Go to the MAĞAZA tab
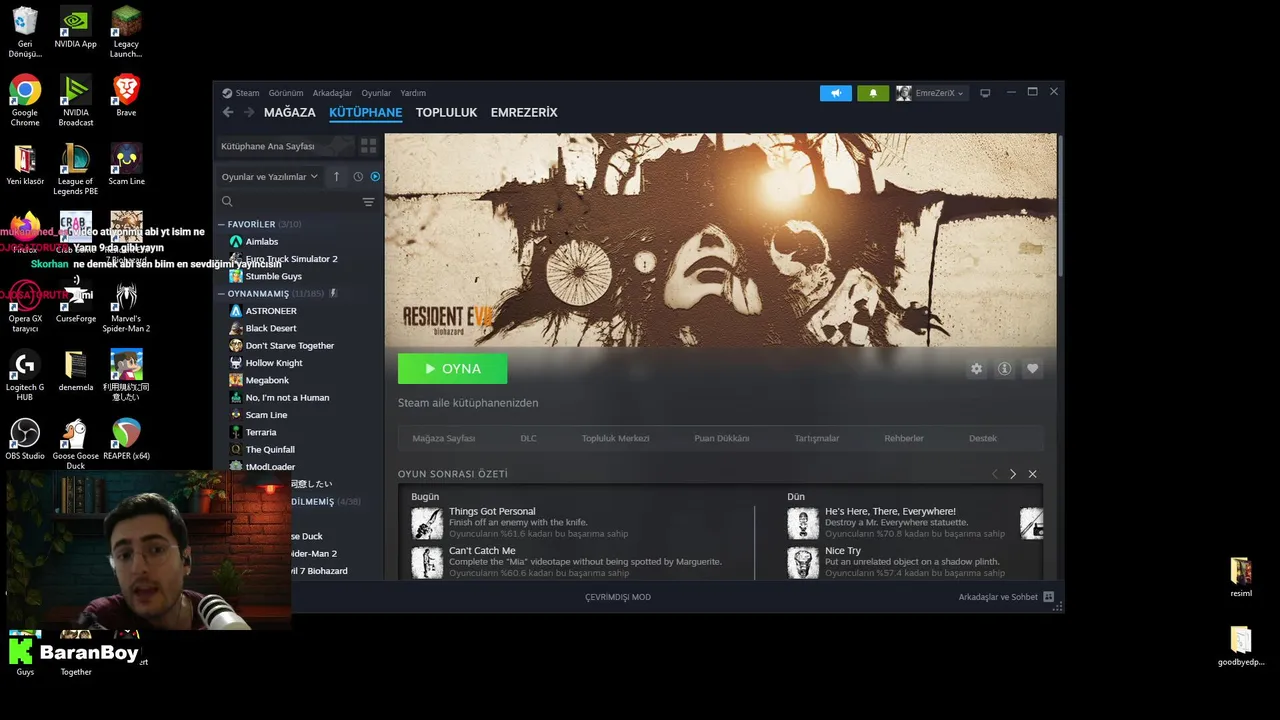The height and width of the screenshot is (720, 1280). pos(290,113)
